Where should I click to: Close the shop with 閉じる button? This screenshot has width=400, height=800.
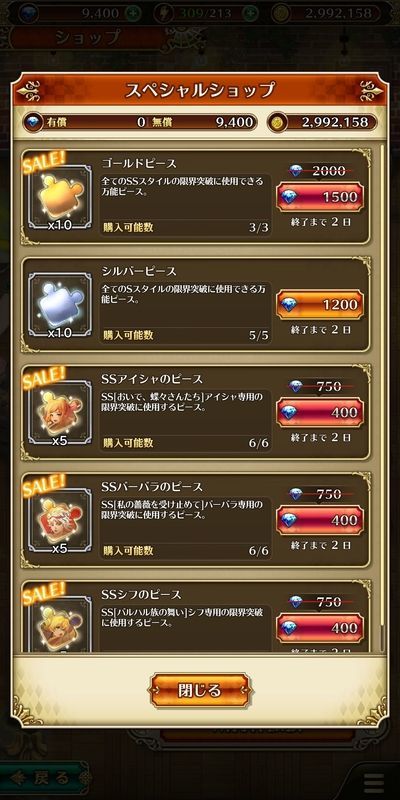(x=200, y=690)
